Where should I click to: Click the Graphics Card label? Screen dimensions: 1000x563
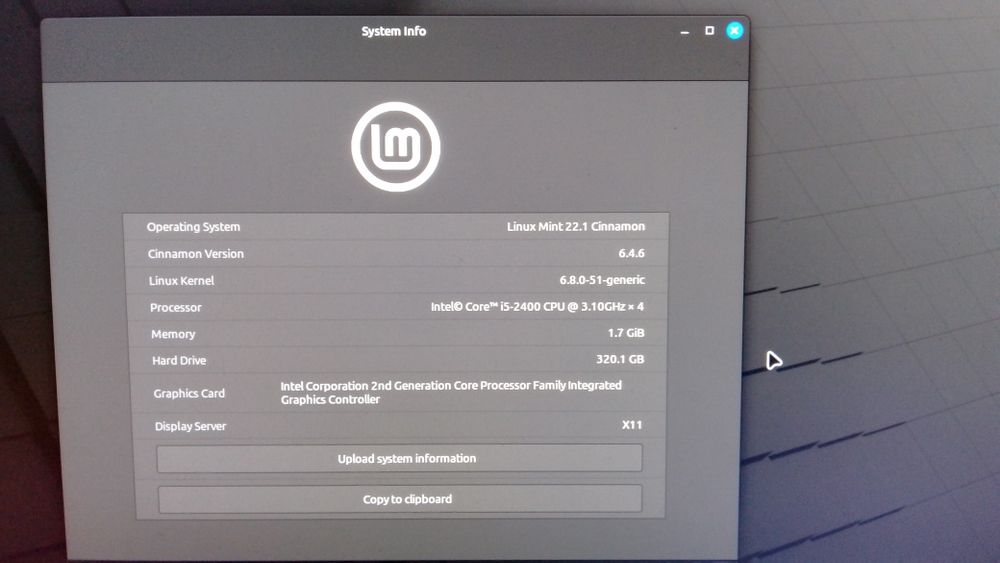pyautogui.click(x=189, y=393)
